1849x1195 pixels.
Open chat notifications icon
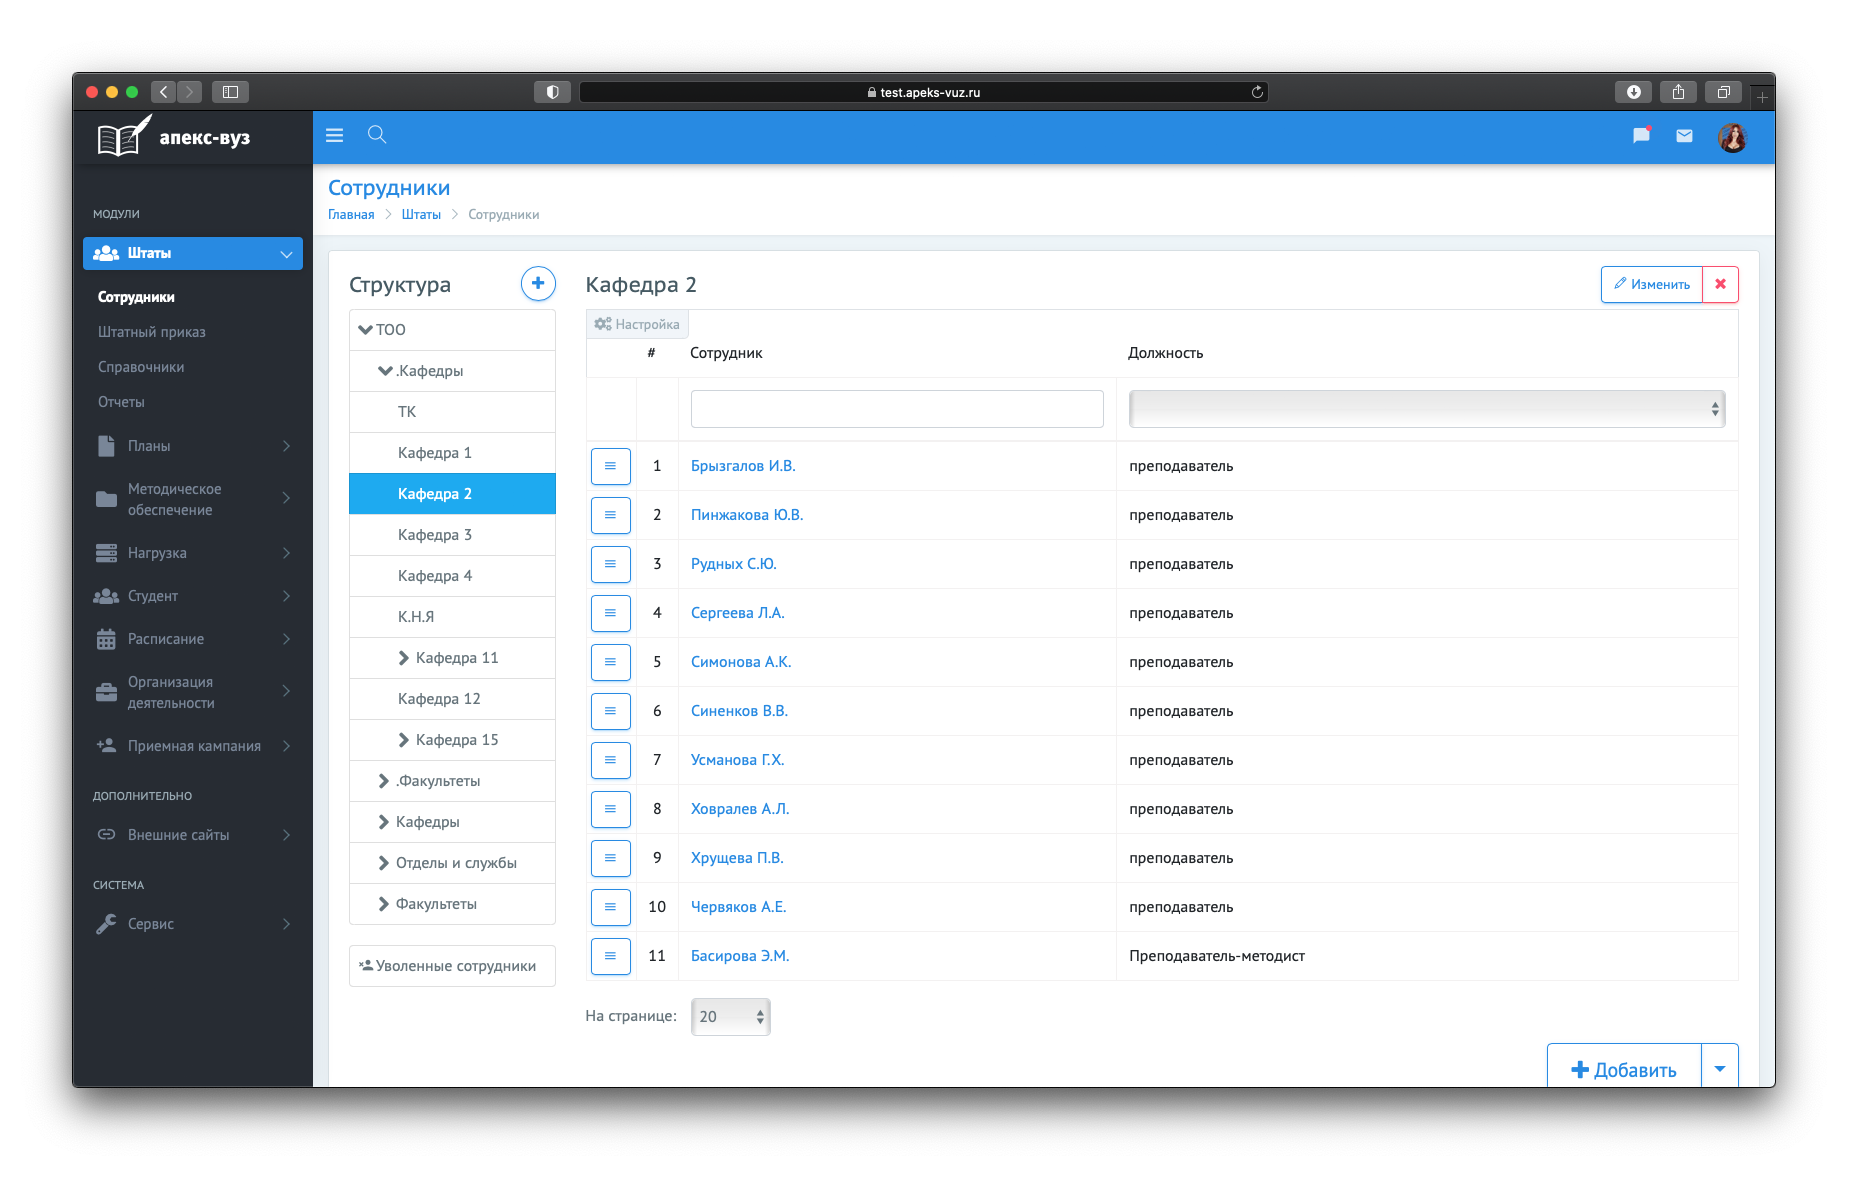click(x=1641, y=135)
